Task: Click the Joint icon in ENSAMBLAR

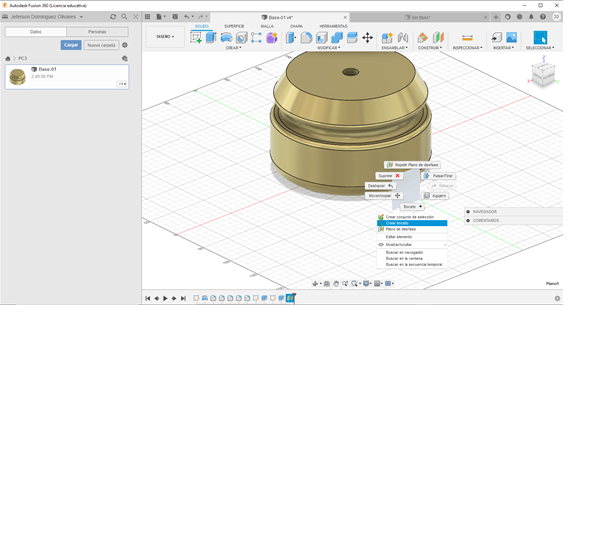Action: [403, 38]
